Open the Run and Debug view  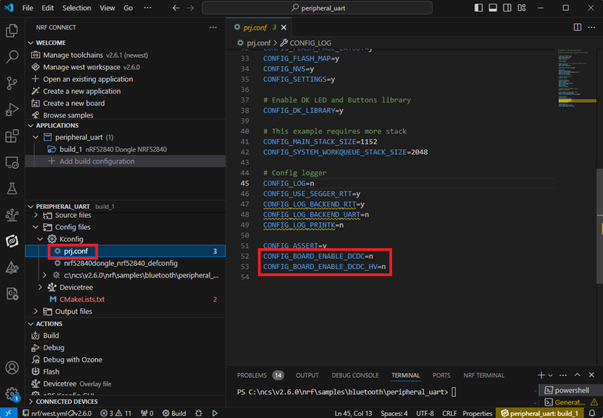tap(12, 109)
